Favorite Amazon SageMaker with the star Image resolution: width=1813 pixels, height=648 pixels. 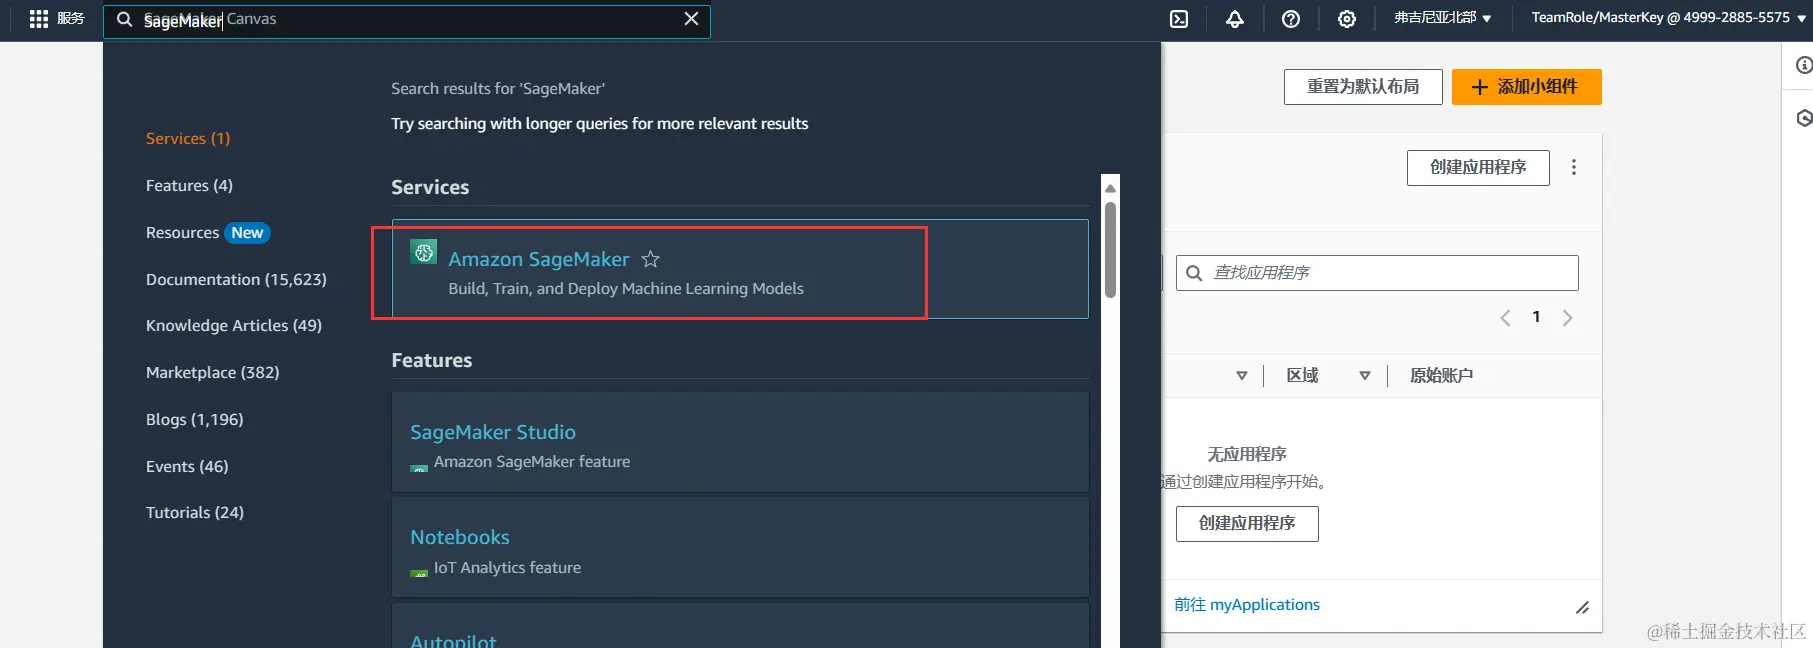pos(650,259)
